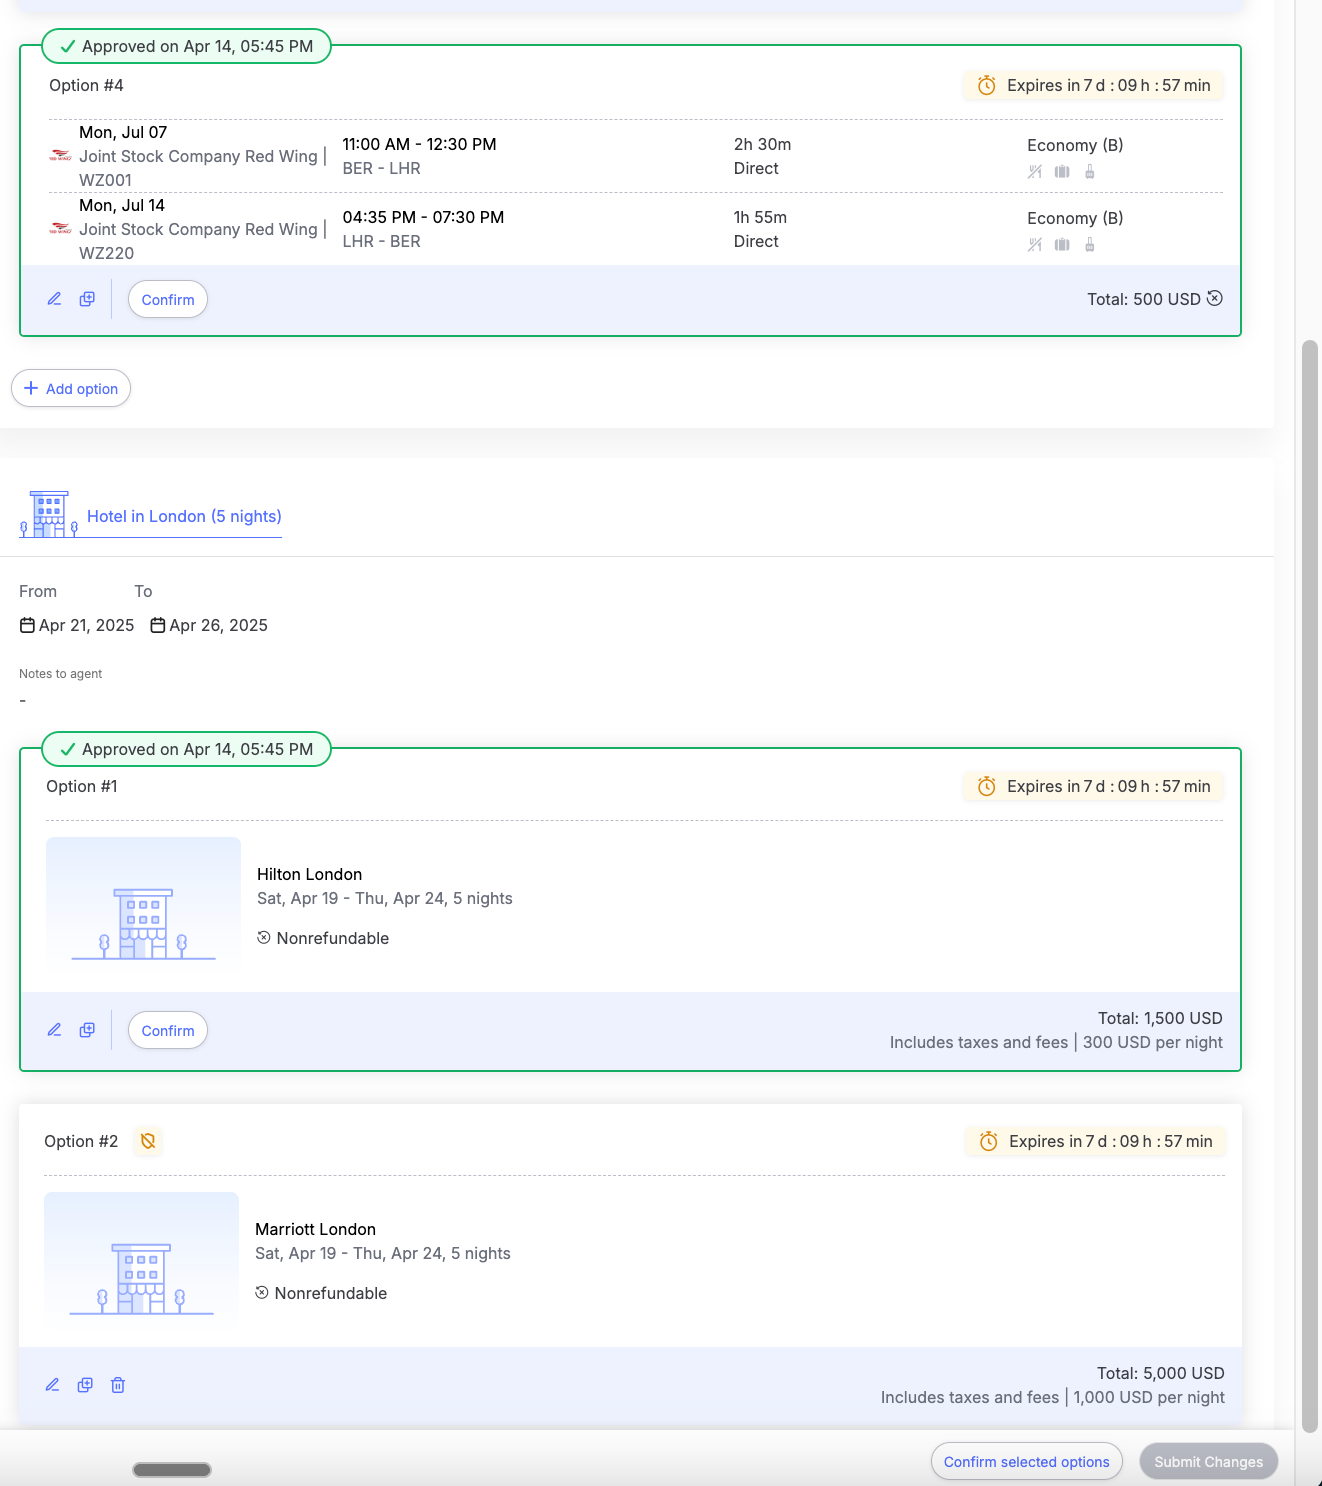Click flight number WZ001
Image resolution: width=1322 pixels, height=1486 pixels.
pos(106,180)
